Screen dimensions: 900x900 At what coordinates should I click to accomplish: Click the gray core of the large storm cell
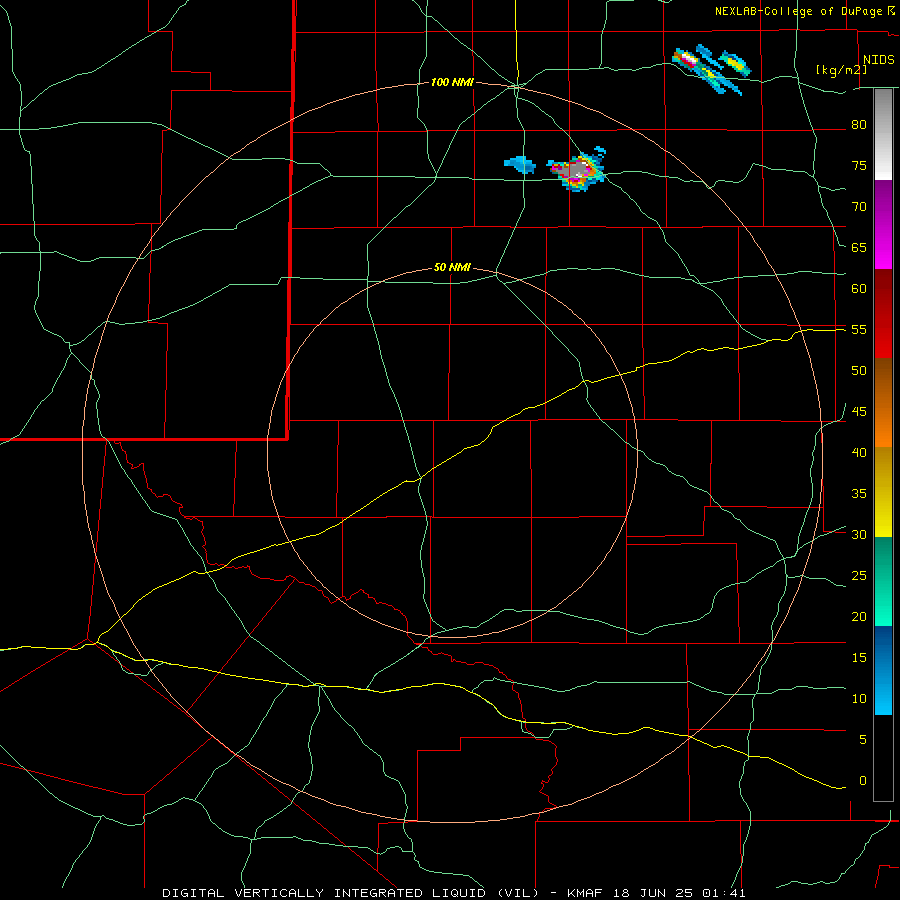[x=575, y=170]
